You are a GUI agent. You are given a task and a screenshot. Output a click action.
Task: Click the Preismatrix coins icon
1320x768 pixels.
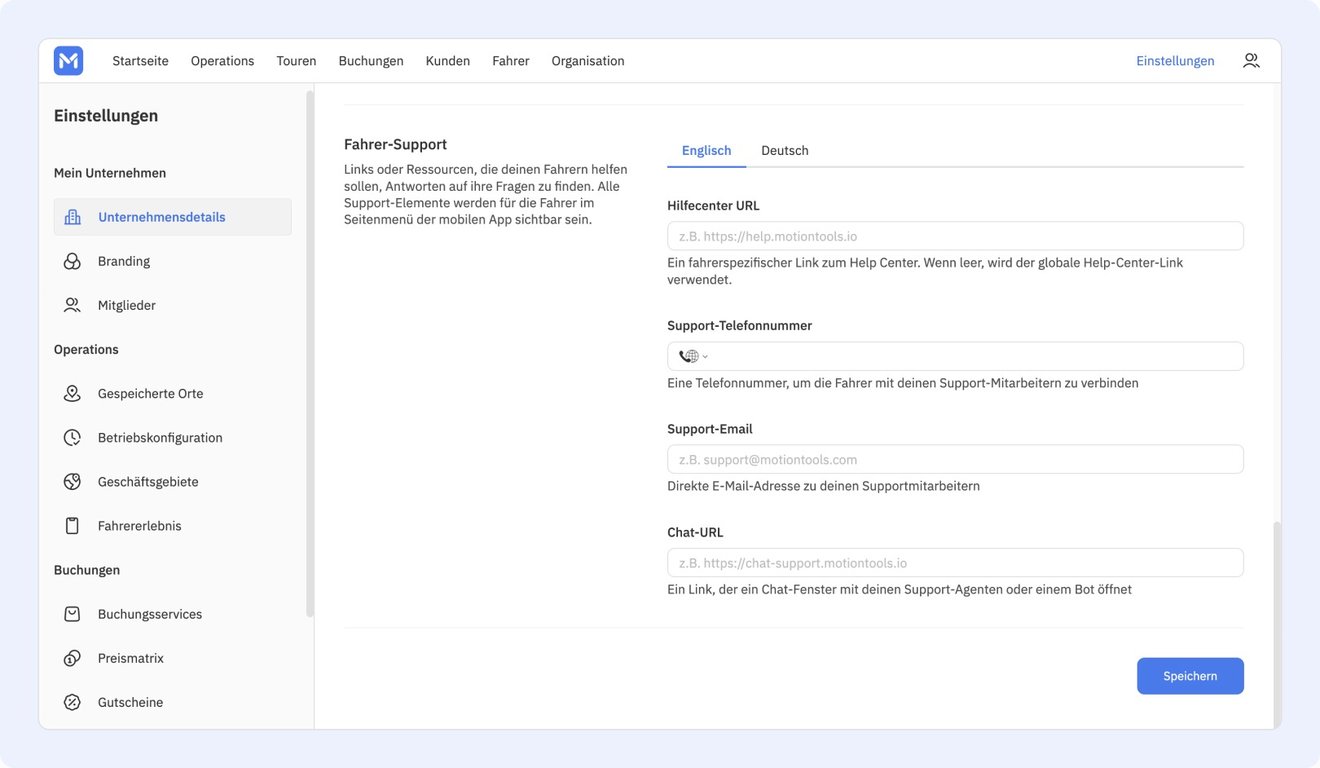(x=72, y=658)
